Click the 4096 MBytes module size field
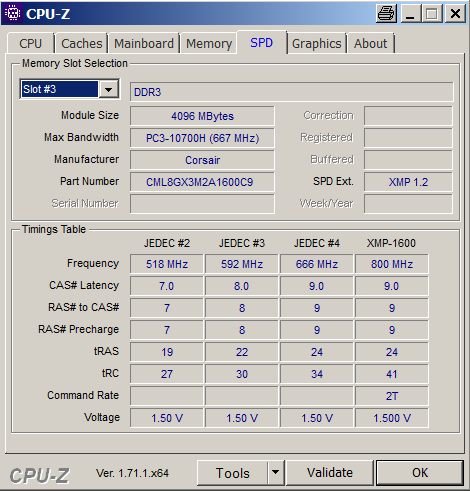This screenshot has height=491, width=470. (202, 116)
